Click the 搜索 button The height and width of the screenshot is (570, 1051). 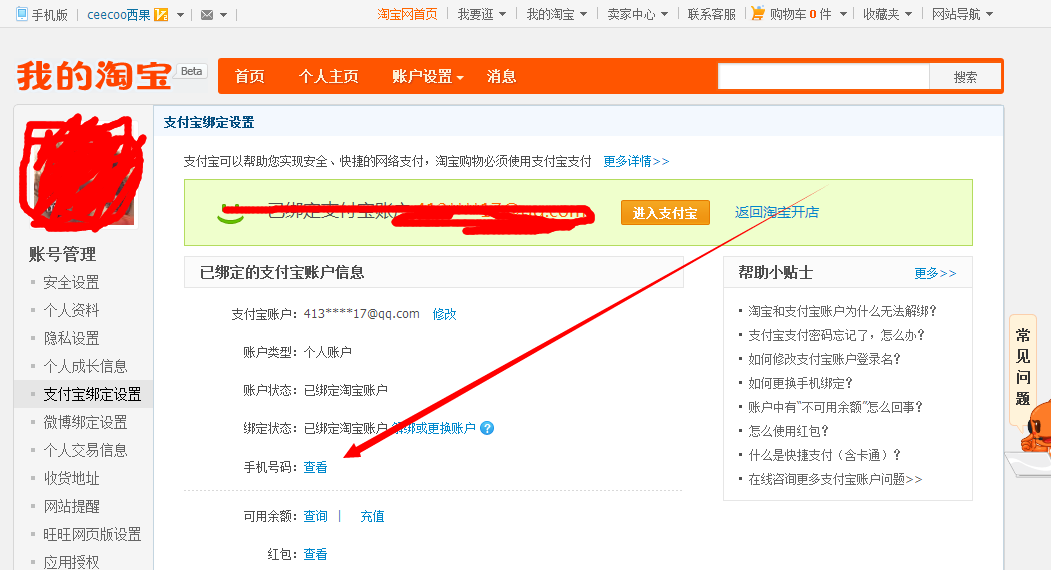[965, 77]
